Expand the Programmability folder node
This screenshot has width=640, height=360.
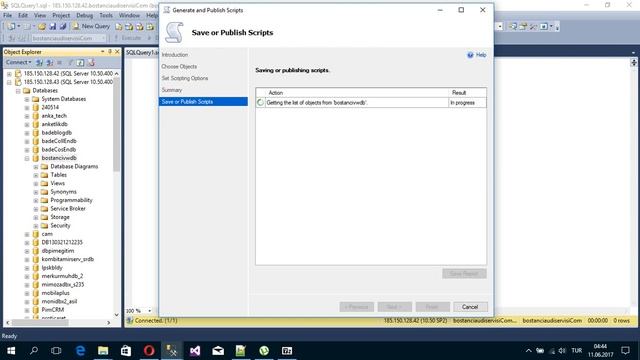point(36,200)
